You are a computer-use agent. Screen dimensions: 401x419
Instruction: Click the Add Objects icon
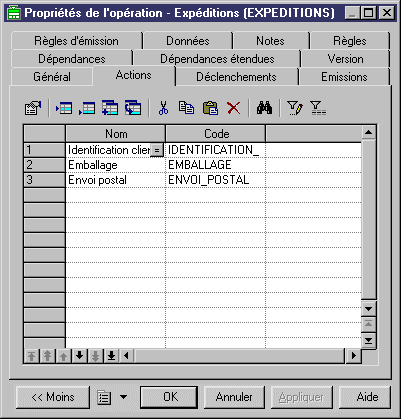pyautogui.click(x=110, y=108)
